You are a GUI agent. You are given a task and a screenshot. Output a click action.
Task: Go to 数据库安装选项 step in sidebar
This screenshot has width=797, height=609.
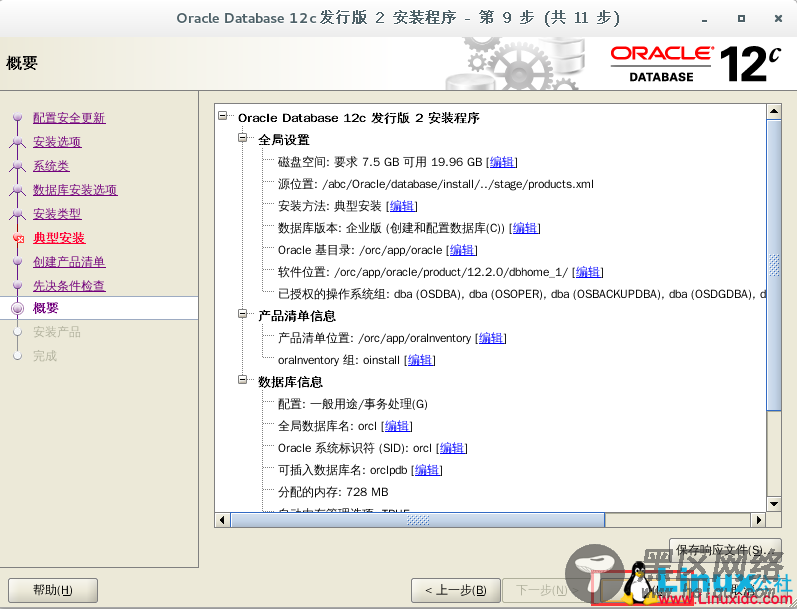75,190
